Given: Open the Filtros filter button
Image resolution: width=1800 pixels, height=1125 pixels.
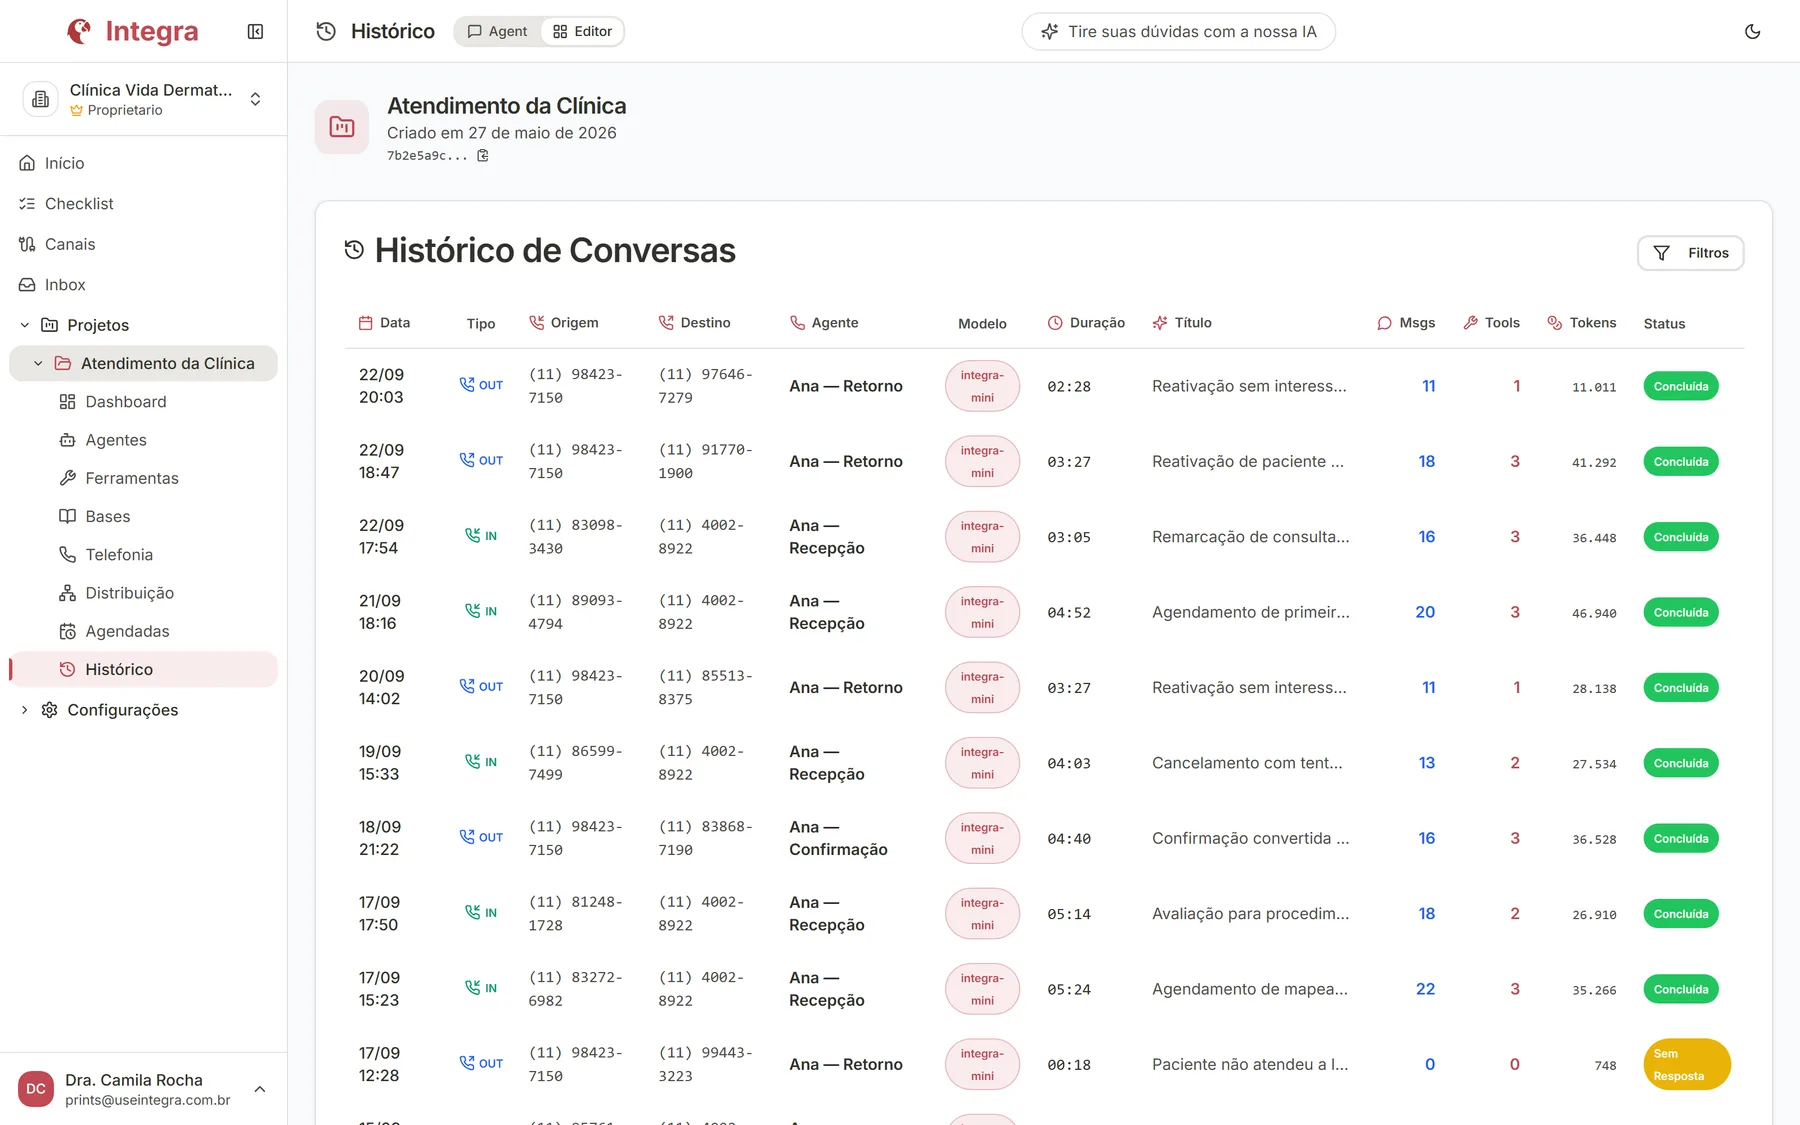Looking at the screenshot, I should tap(1690, 253).
